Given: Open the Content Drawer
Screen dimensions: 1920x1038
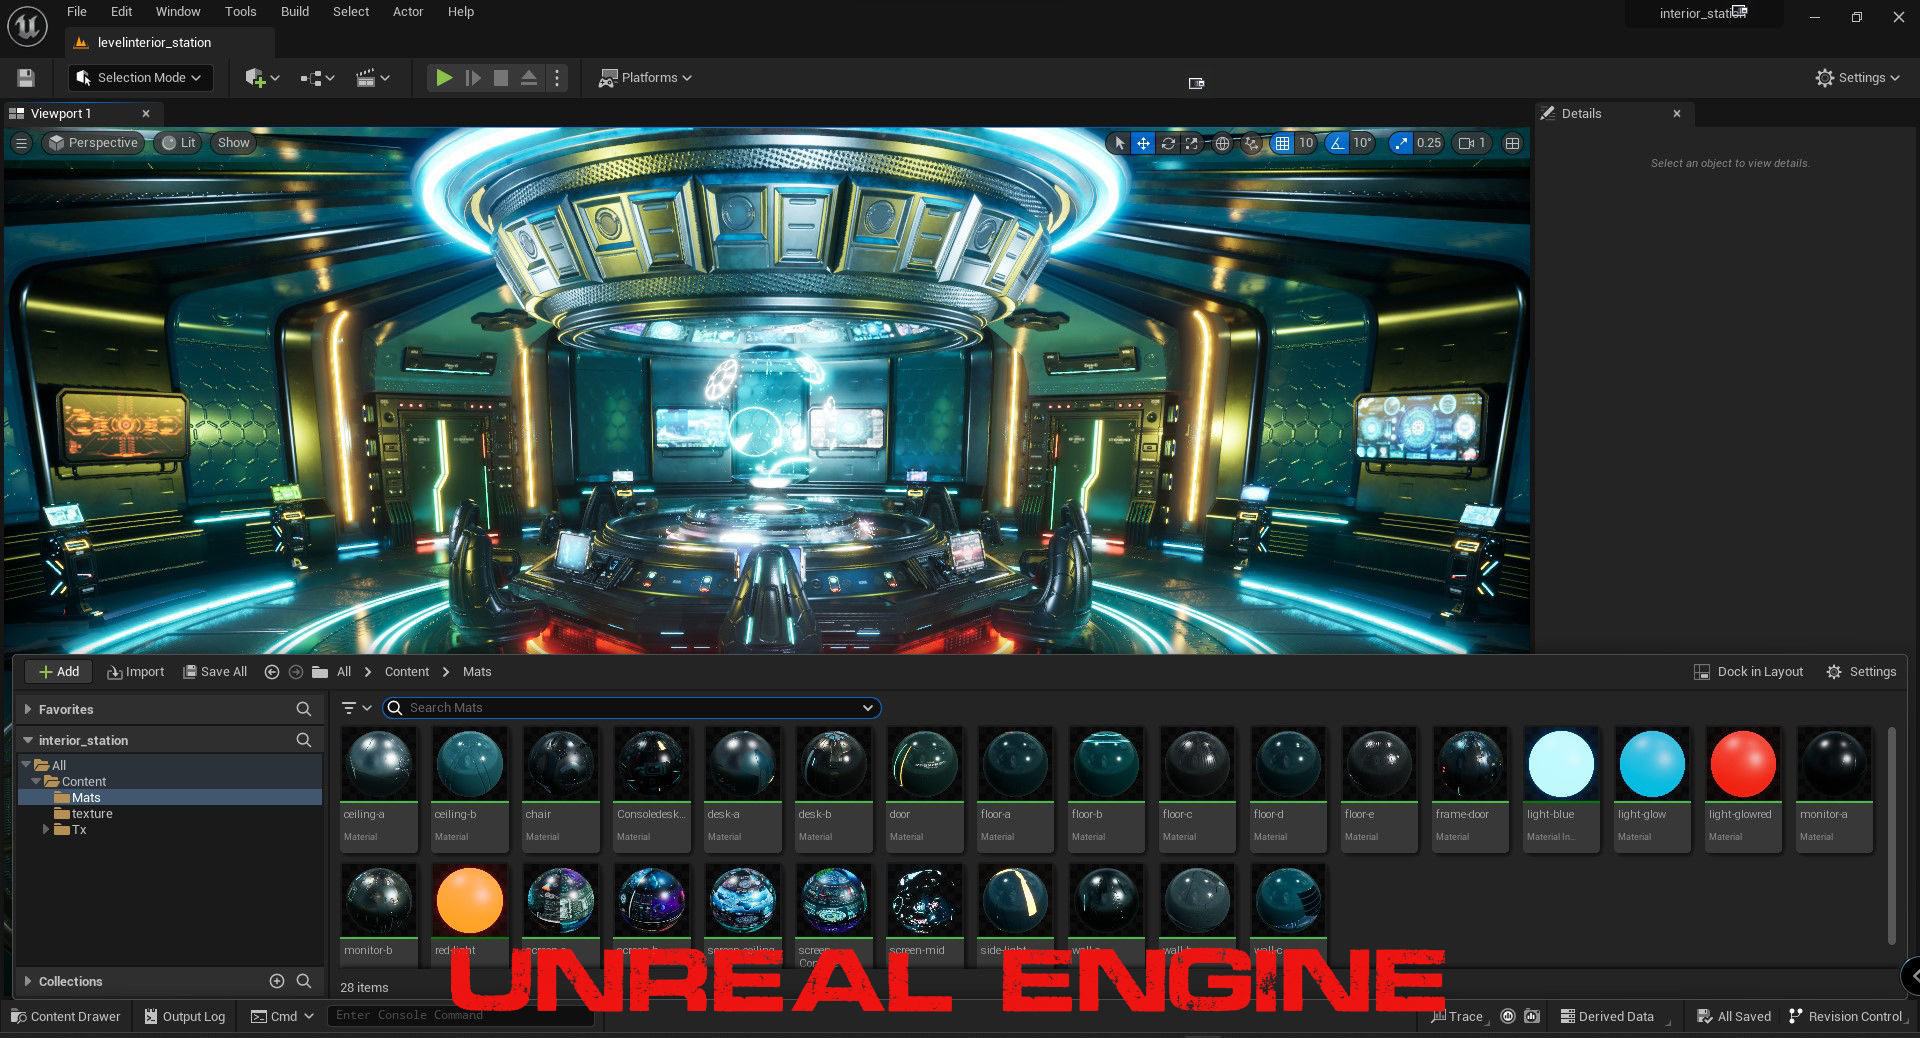Looking at the screenshot, I should pos(66,1017).
